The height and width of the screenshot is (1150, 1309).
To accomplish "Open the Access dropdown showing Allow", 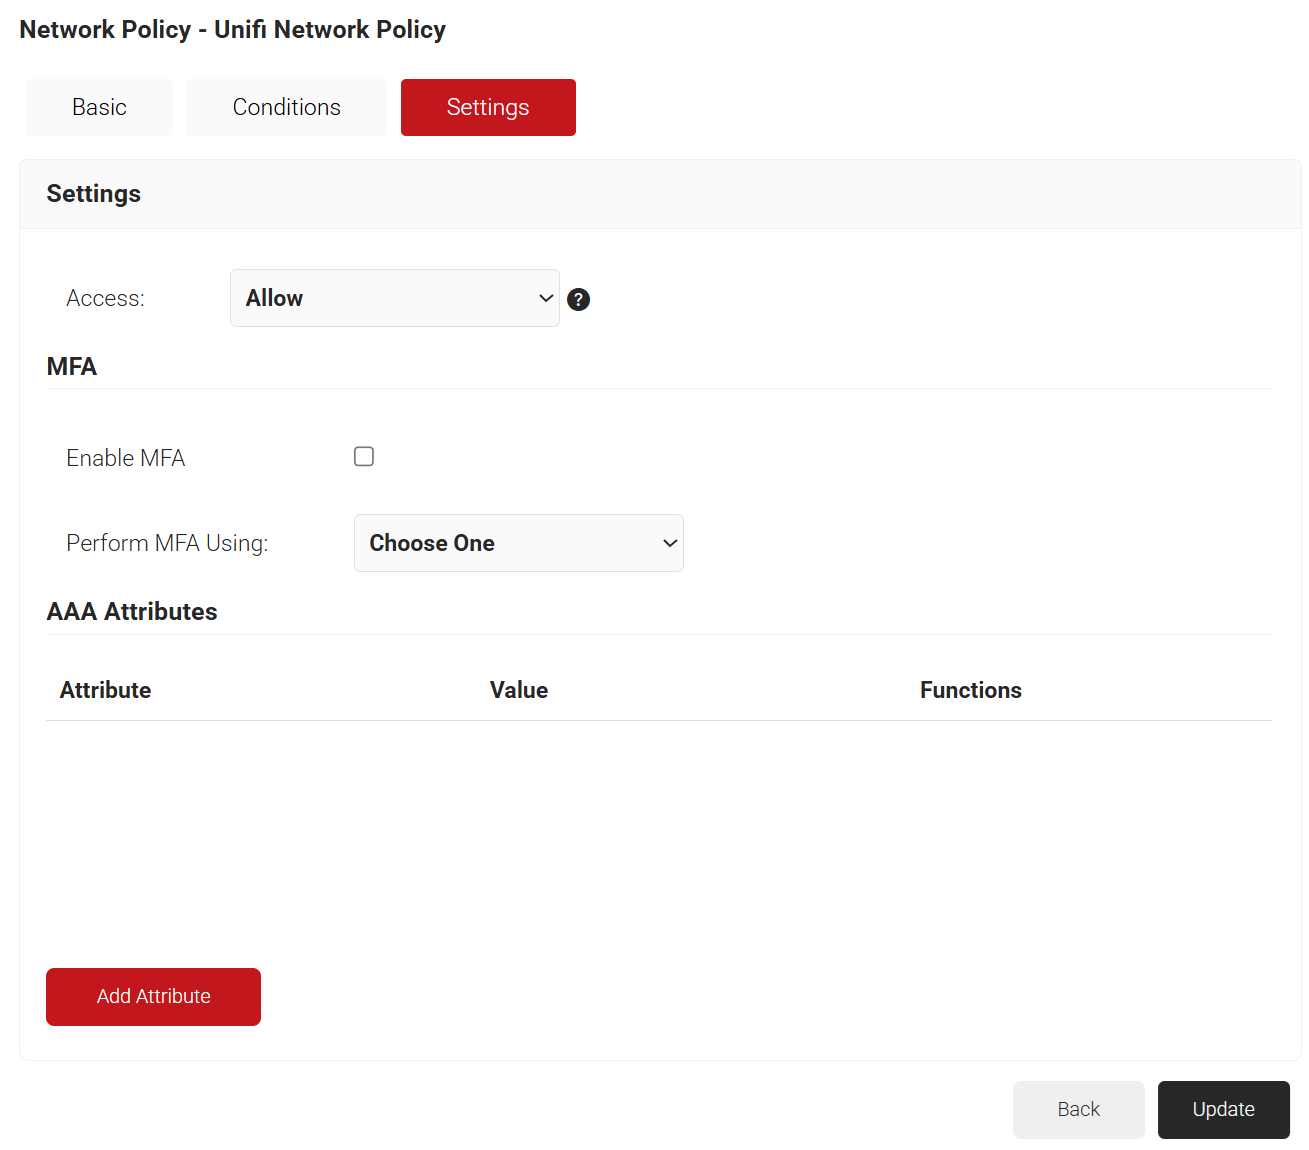I will click(394, 297).
